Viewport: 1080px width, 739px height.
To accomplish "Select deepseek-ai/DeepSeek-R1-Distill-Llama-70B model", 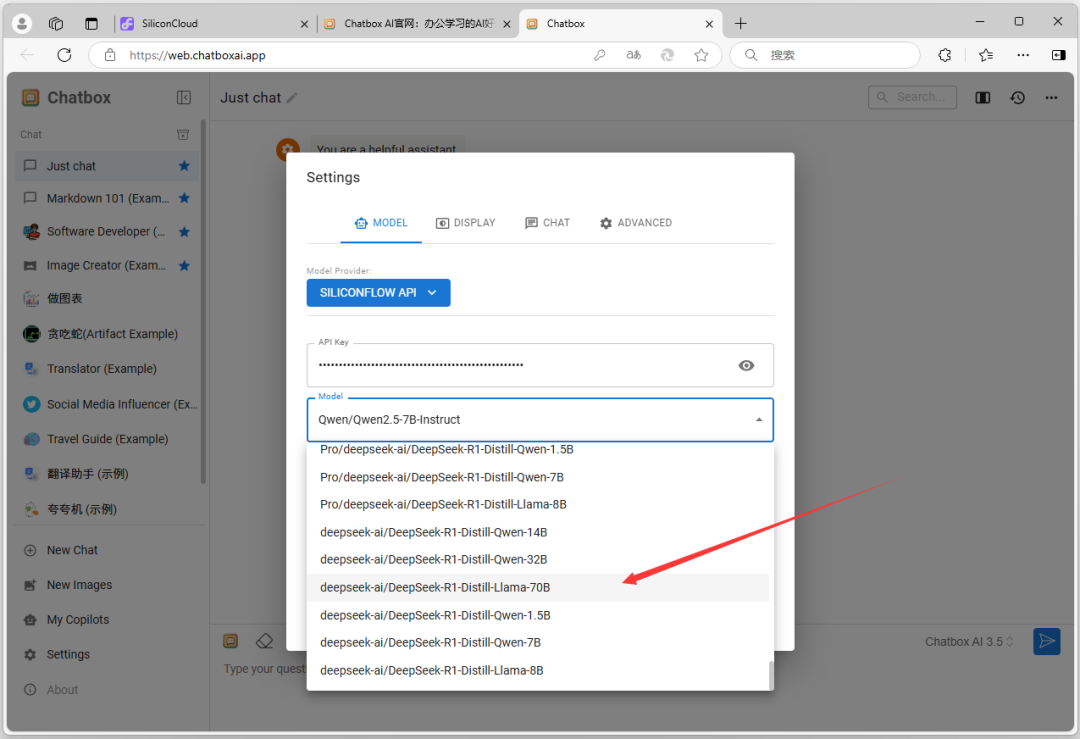I will pos(537,587).
